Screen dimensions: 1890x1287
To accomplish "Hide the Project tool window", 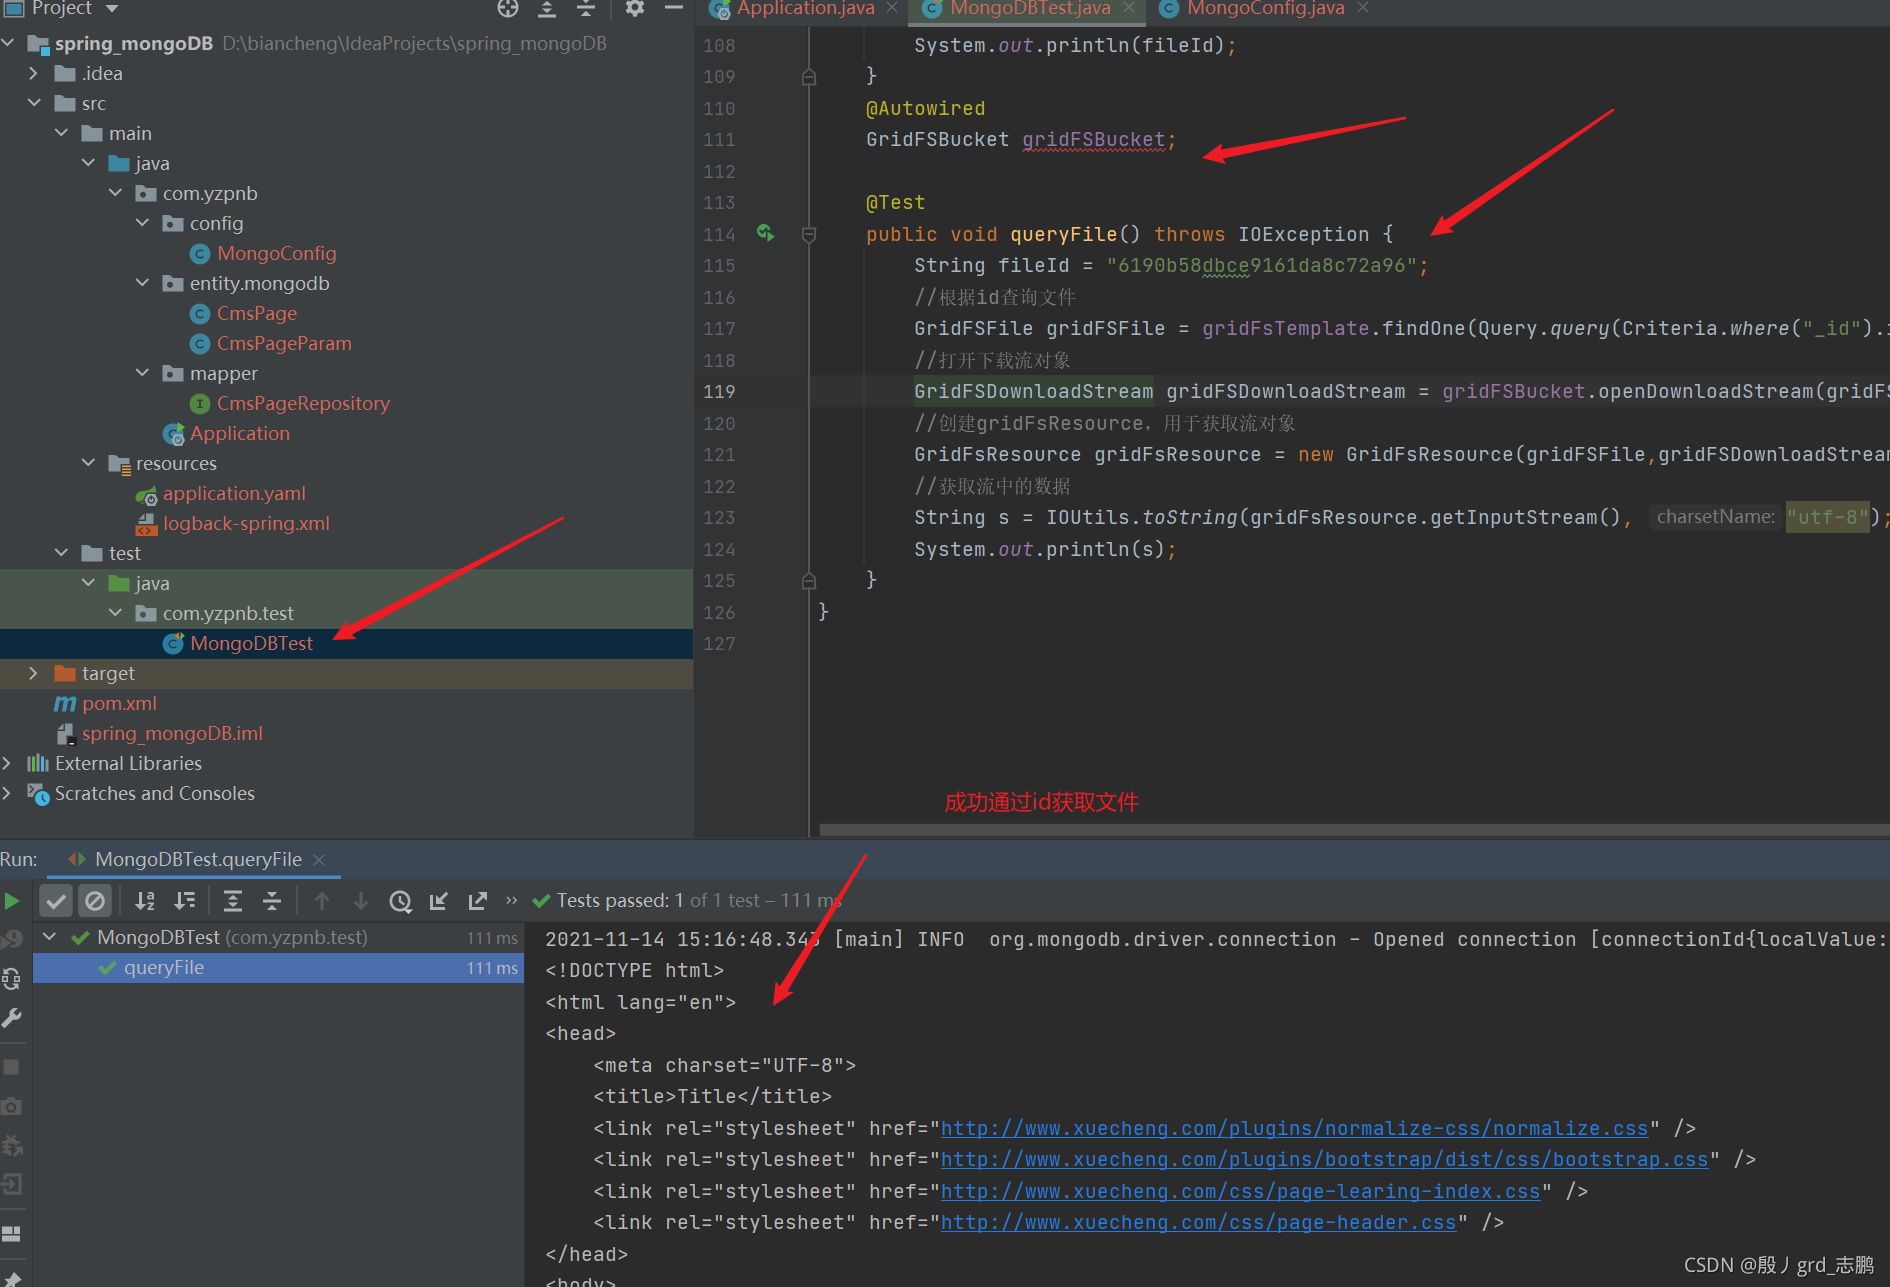I will tap(674, 9).
